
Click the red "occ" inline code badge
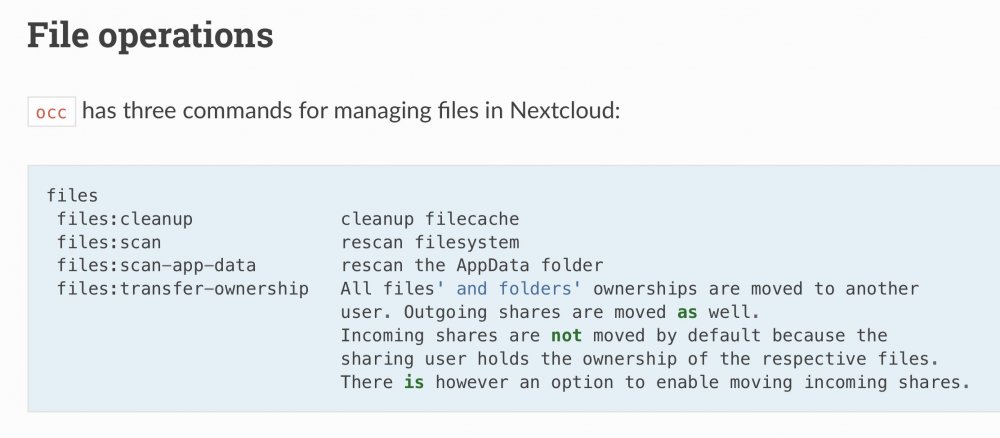52,112
